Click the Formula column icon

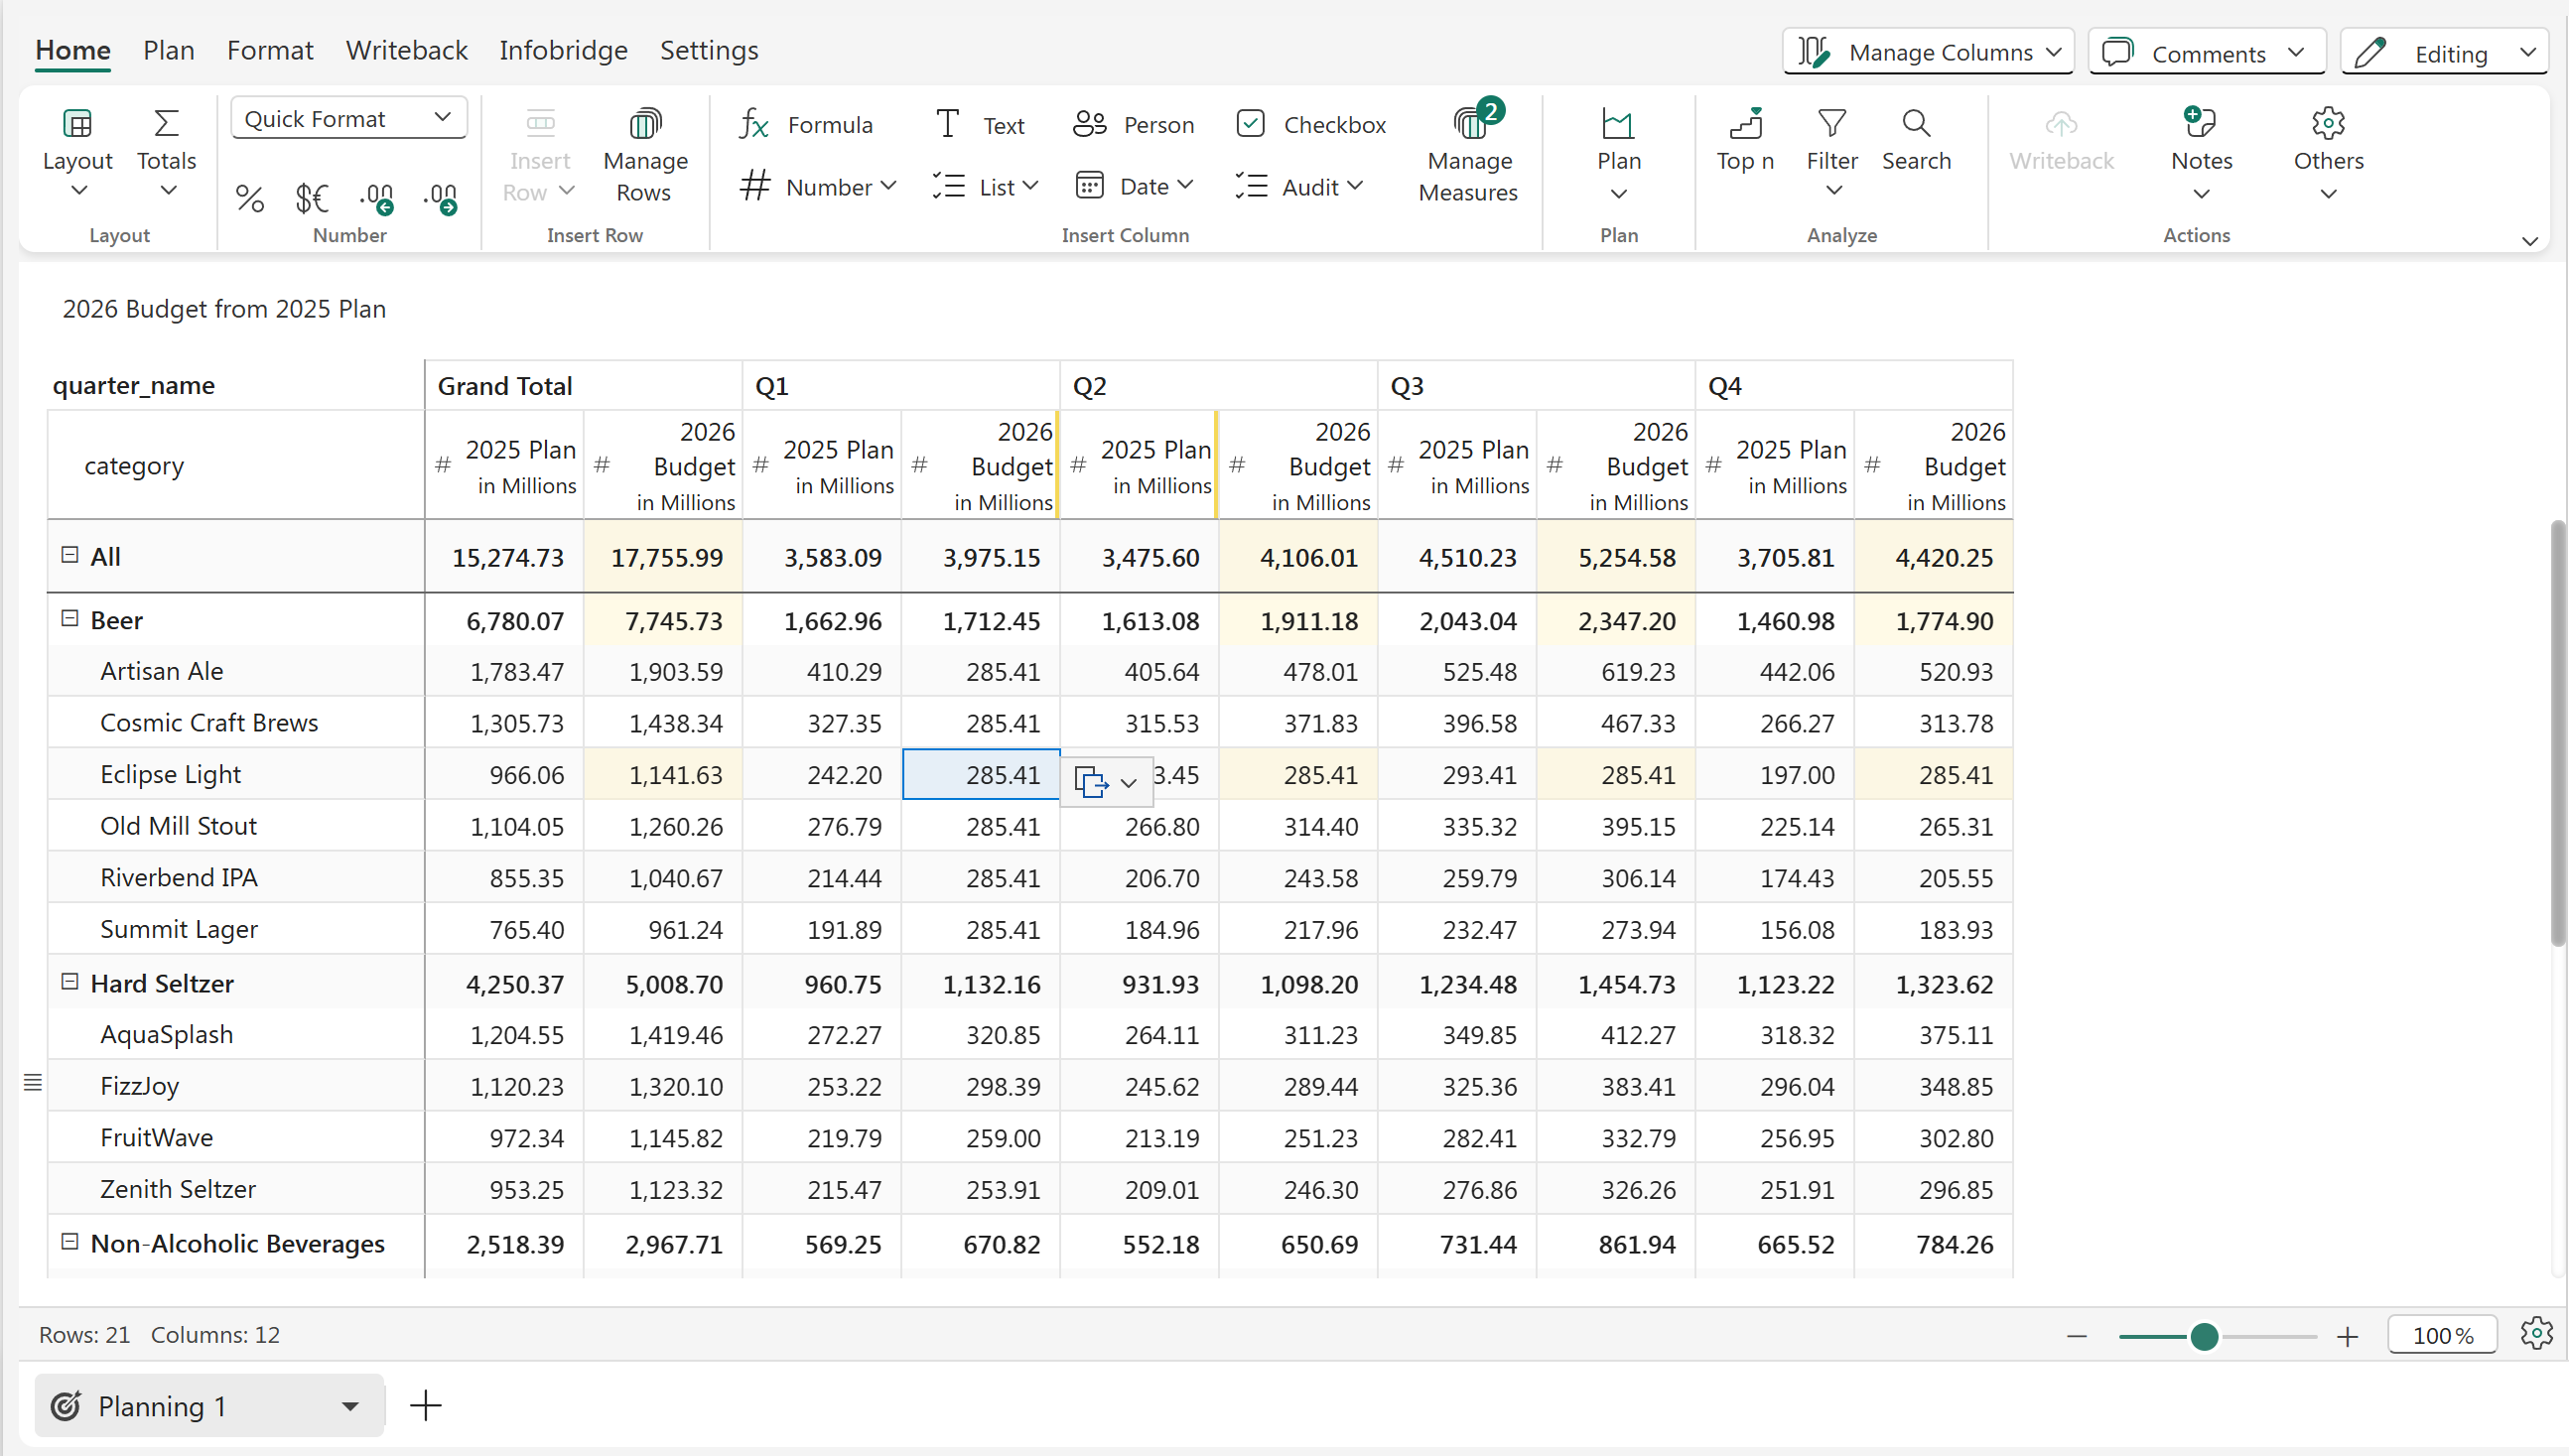(754, 125)
